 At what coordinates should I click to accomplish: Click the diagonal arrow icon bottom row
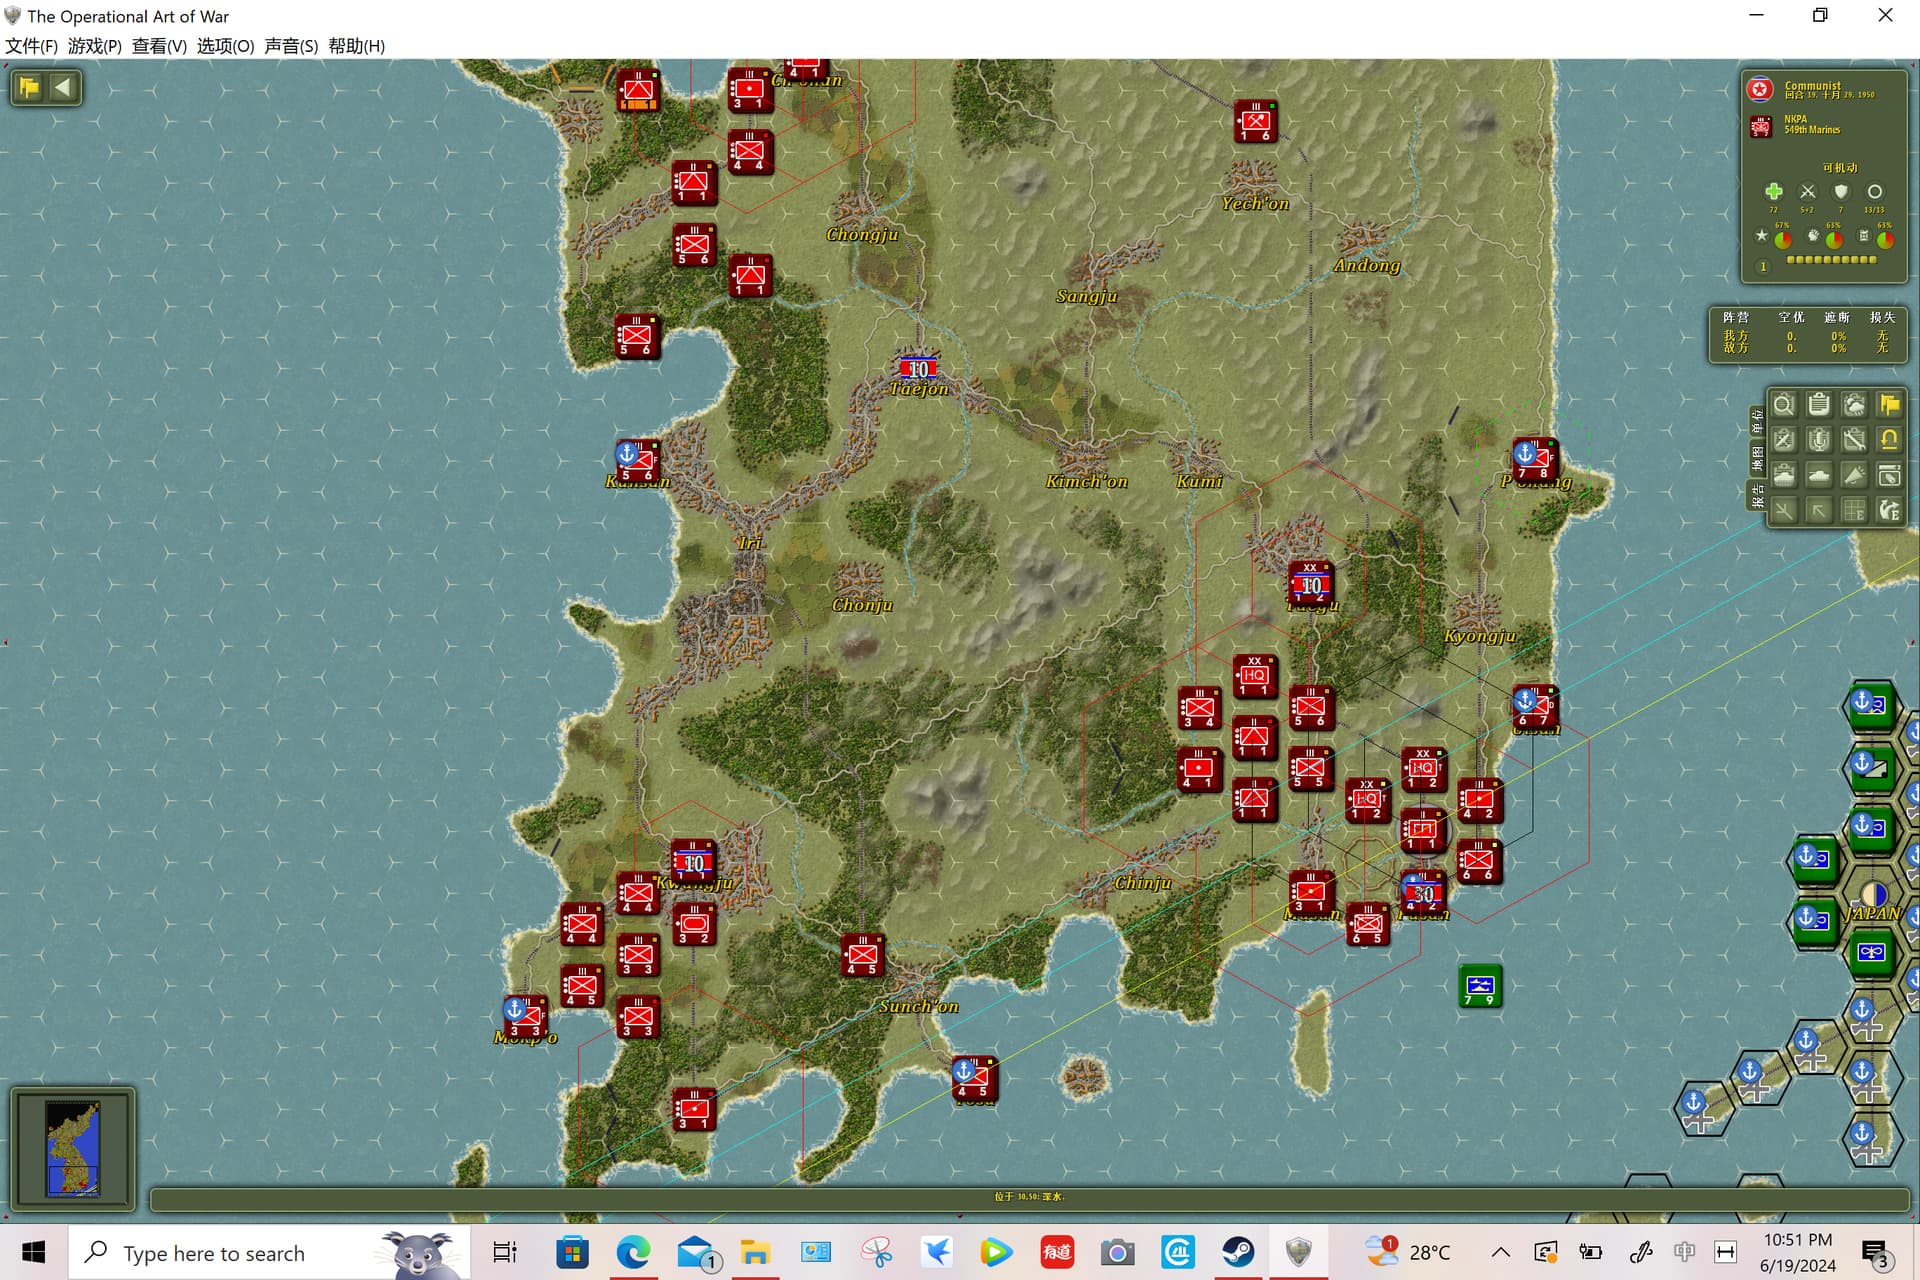(1819, 511)
